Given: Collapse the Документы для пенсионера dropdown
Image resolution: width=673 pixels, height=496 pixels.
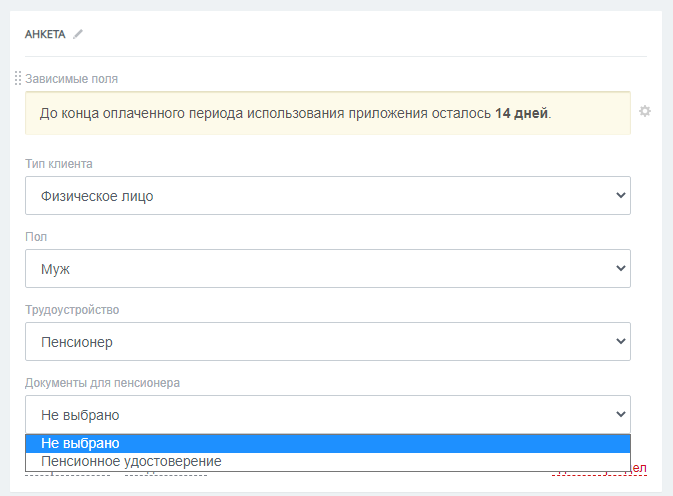Looking at the screenshot, I should (327, 414).
